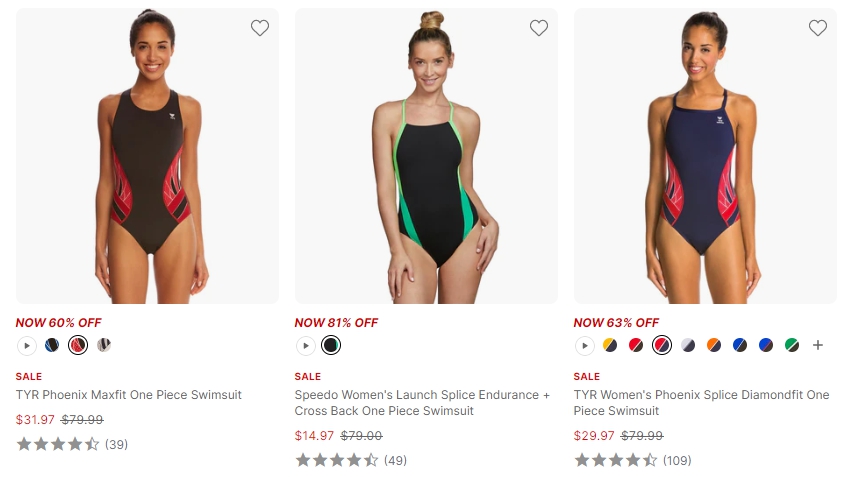Select the green Diamondfit color swatch

pyautogui.click(x=792, y=346)
